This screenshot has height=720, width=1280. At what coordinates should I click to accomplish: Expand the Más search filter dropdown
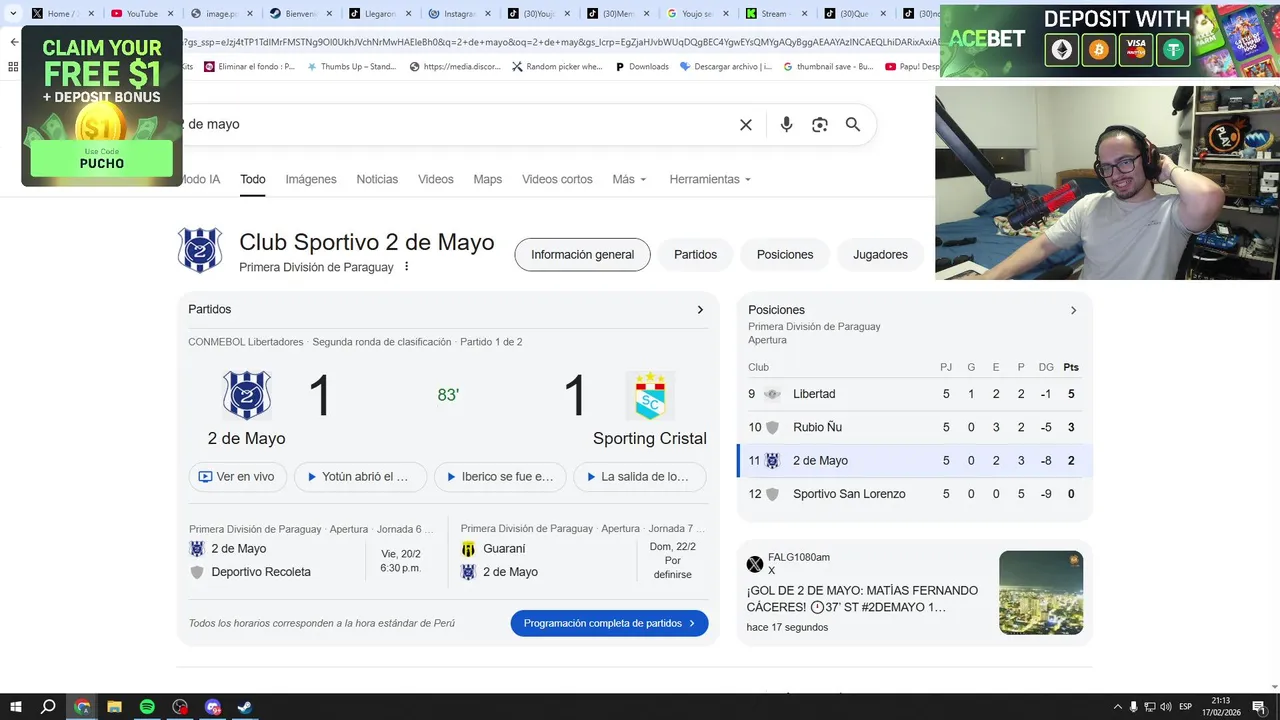coord(629,179)
